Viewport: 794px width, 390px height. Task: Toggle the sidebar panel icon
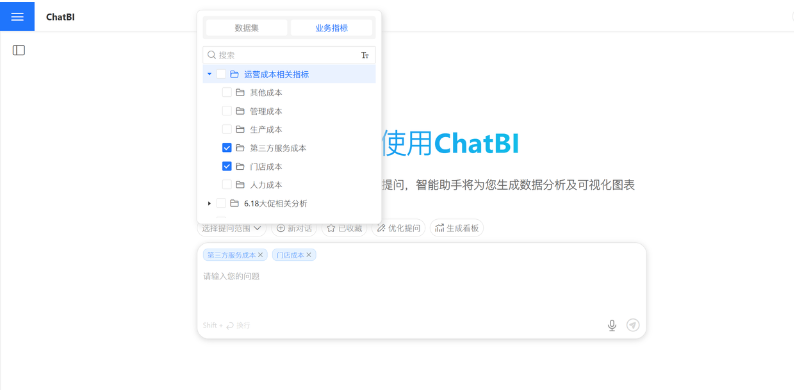[x=19, y=50]
